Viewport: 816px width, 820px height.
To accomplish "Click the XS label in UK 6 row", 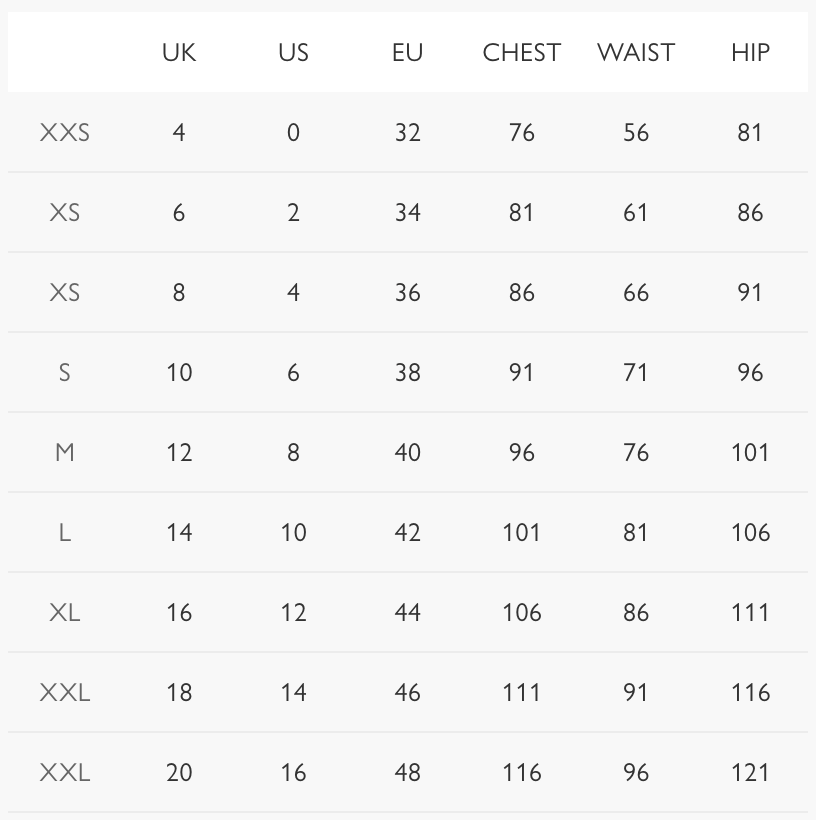I will [x=65, y=212].
